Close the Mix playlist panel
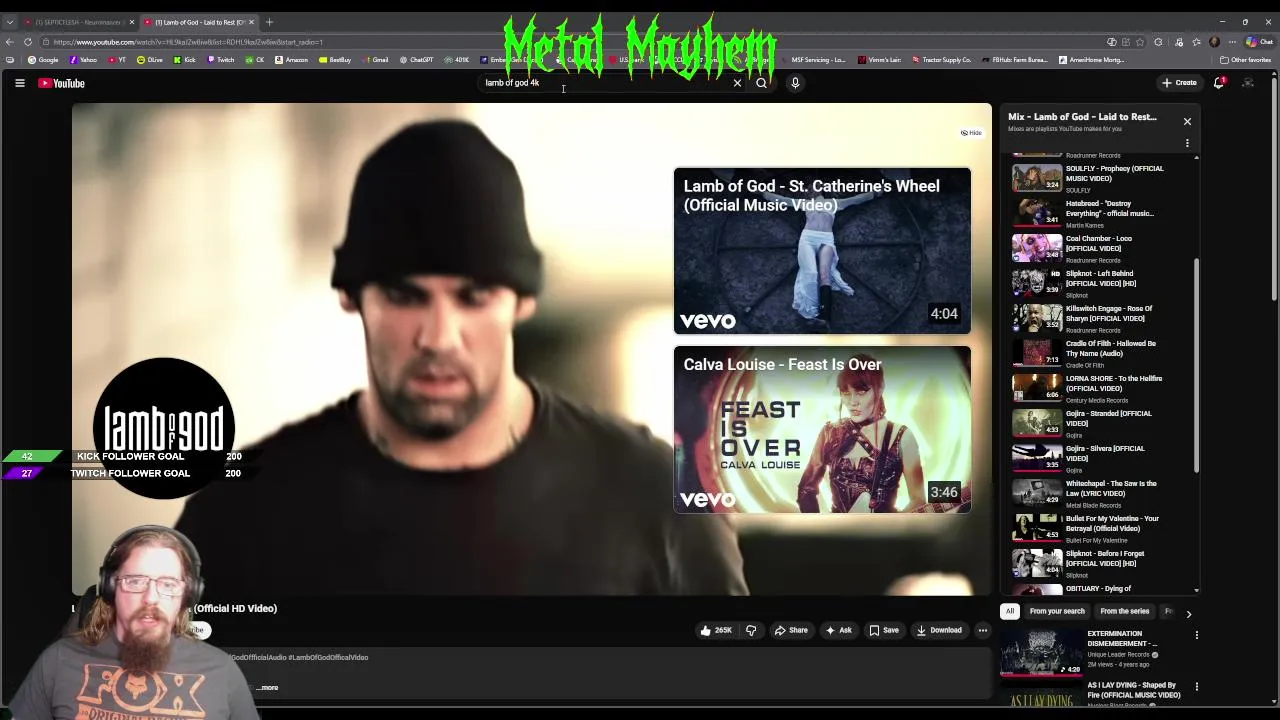 tap(1187, 121)
